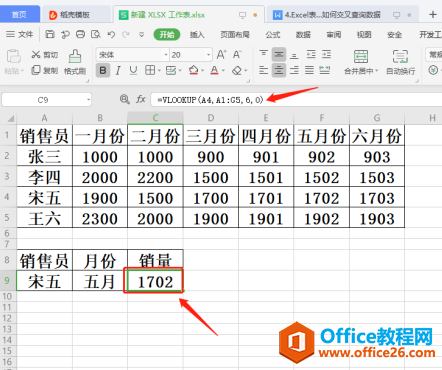Toggle Underline formatting
Viewport: 442px width, 370px height.
pos(133,70)
